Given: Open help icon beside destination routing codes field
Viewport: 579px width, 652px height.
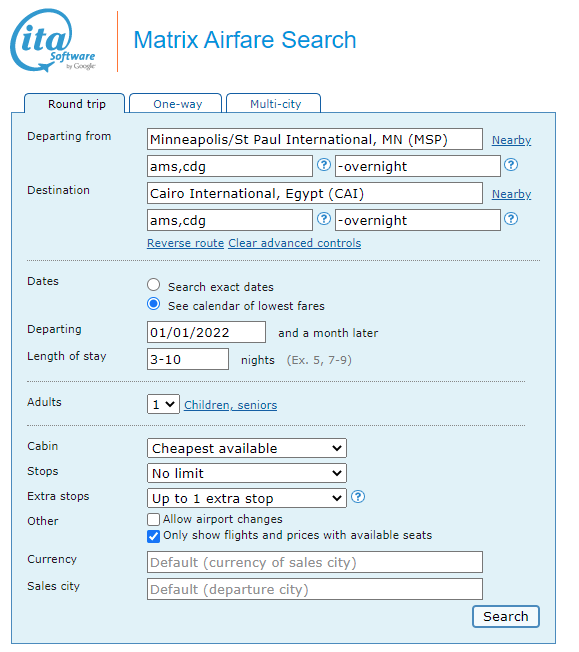Looking at the screenshot, I should tap(324, 219).
